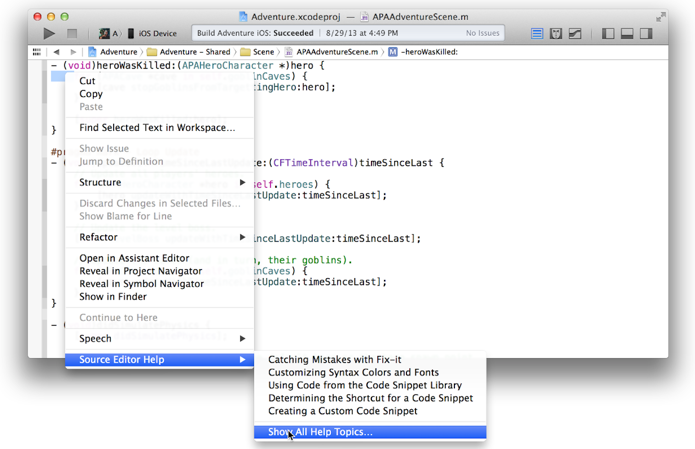695x449 pixels.
Task: Click CFTimeInterval type in code
Action: coord(313,163)
